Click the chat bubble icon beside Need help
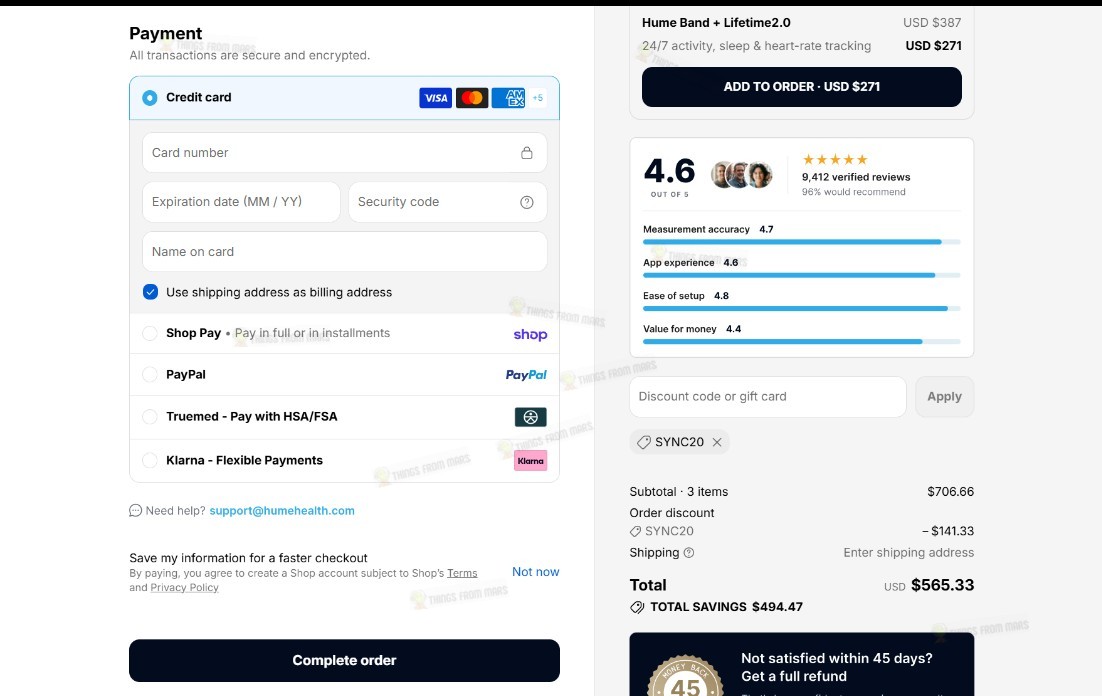Screen dimensions: 1102x696 (136, 510)
